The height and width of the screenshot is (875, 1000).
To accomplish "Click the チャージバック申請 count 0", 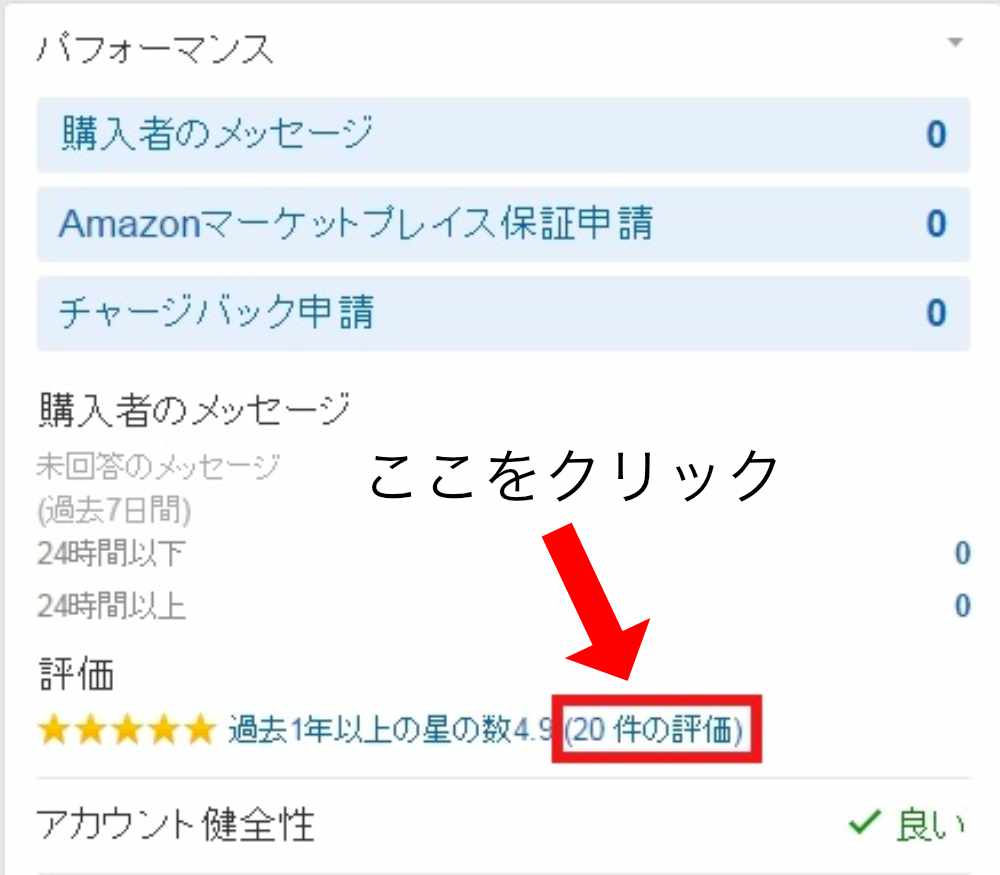I will tap(936, 313).
